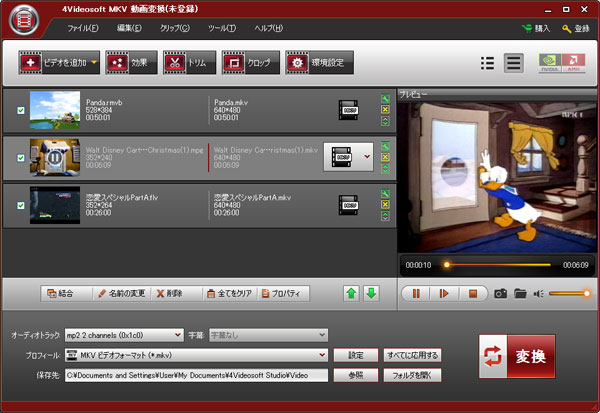Move item up with green up arrow
Viewport: 600px width, 413px height.
(351, 294)
